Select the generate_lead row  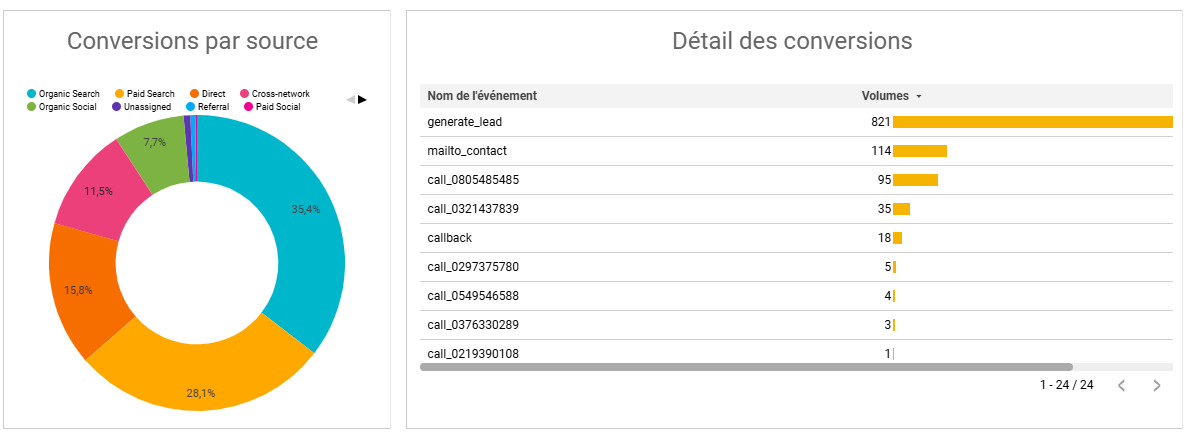tap(796, 122)
